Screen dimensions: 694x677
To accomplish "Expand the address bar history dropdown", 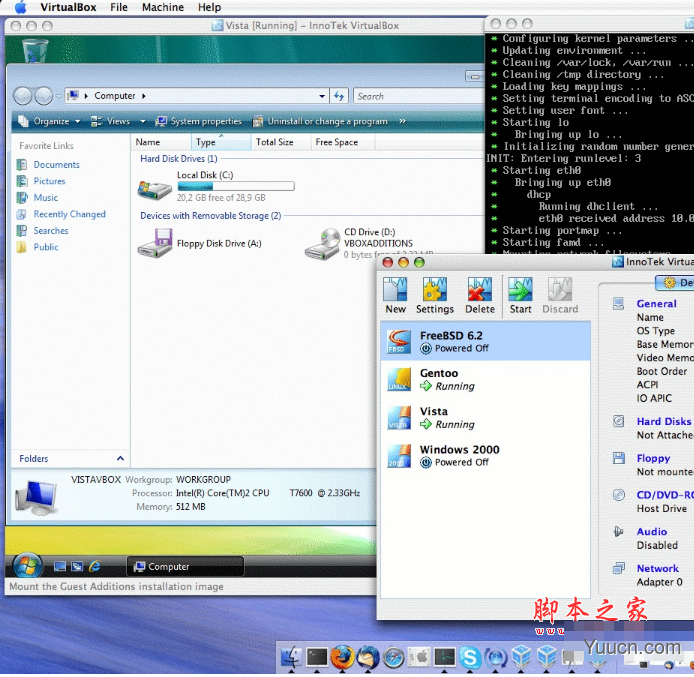I will pyautogui.click(x=322, y=96).
